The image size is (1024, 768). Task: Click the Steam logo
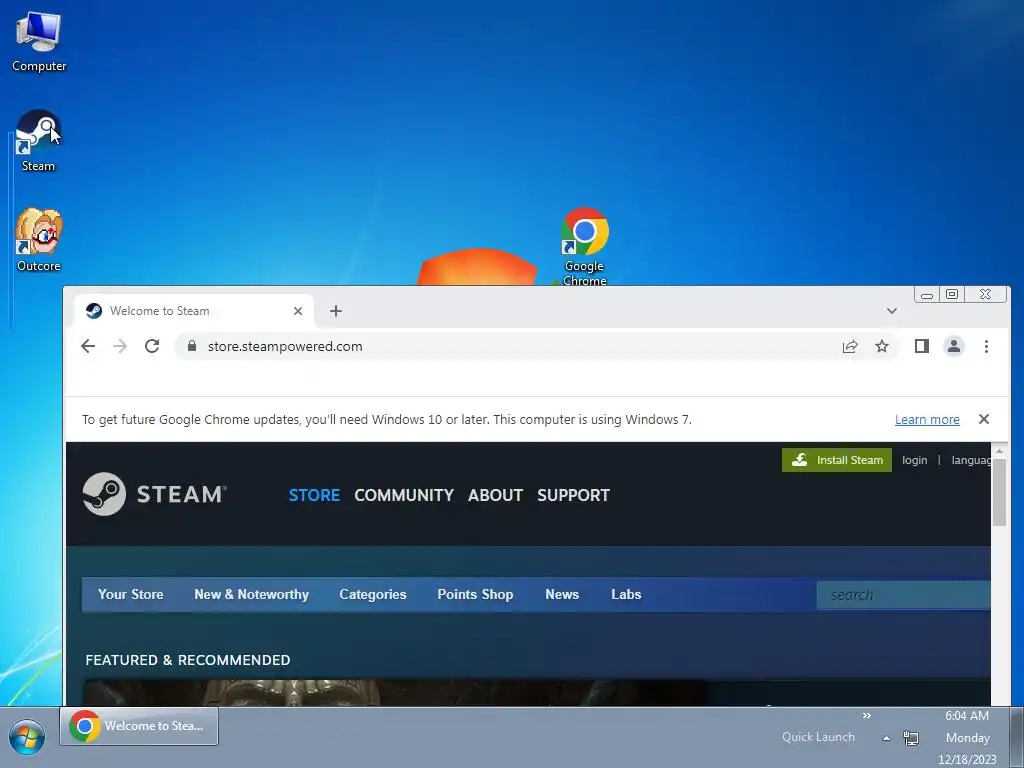(x=154, y=494)
